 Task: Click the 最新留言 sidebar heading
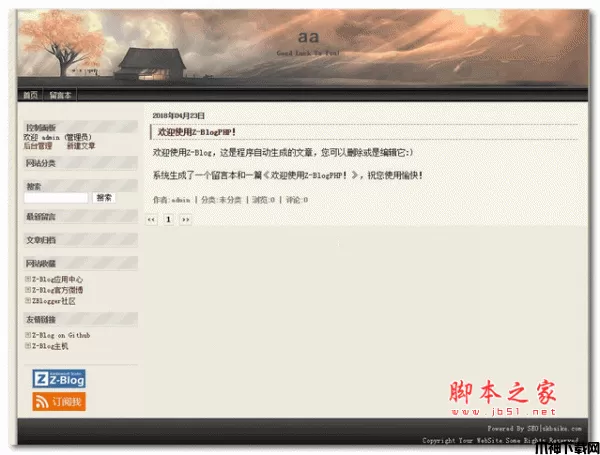(41, 217)
